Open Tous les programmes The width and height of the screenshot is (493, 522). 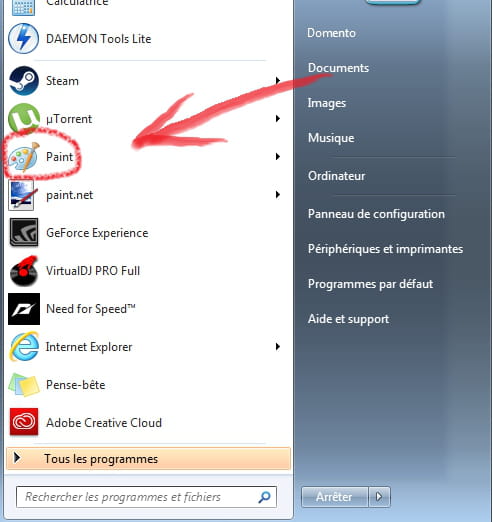[x=148, y=459]
